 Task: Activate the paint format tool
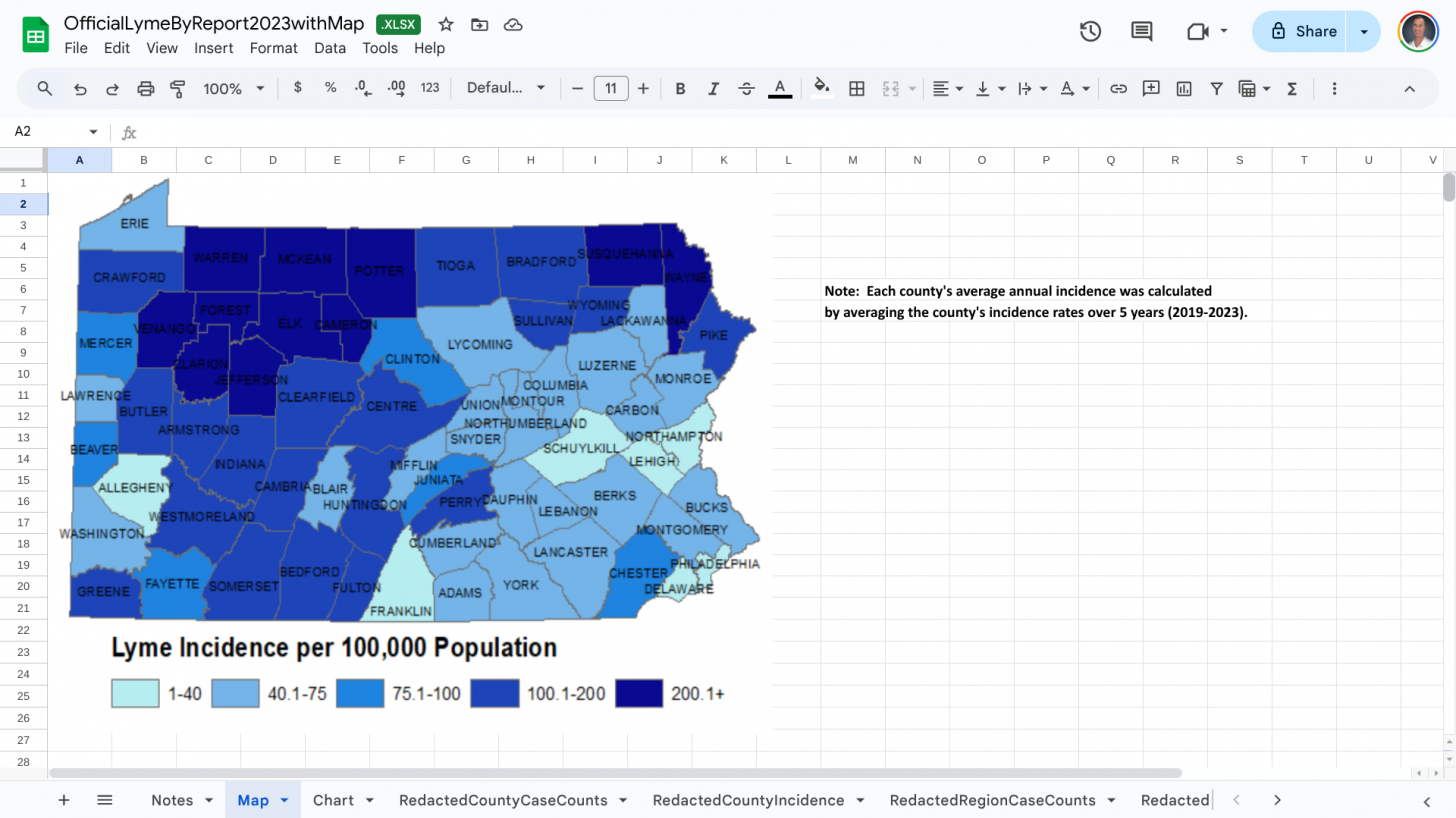coord(178,88)
